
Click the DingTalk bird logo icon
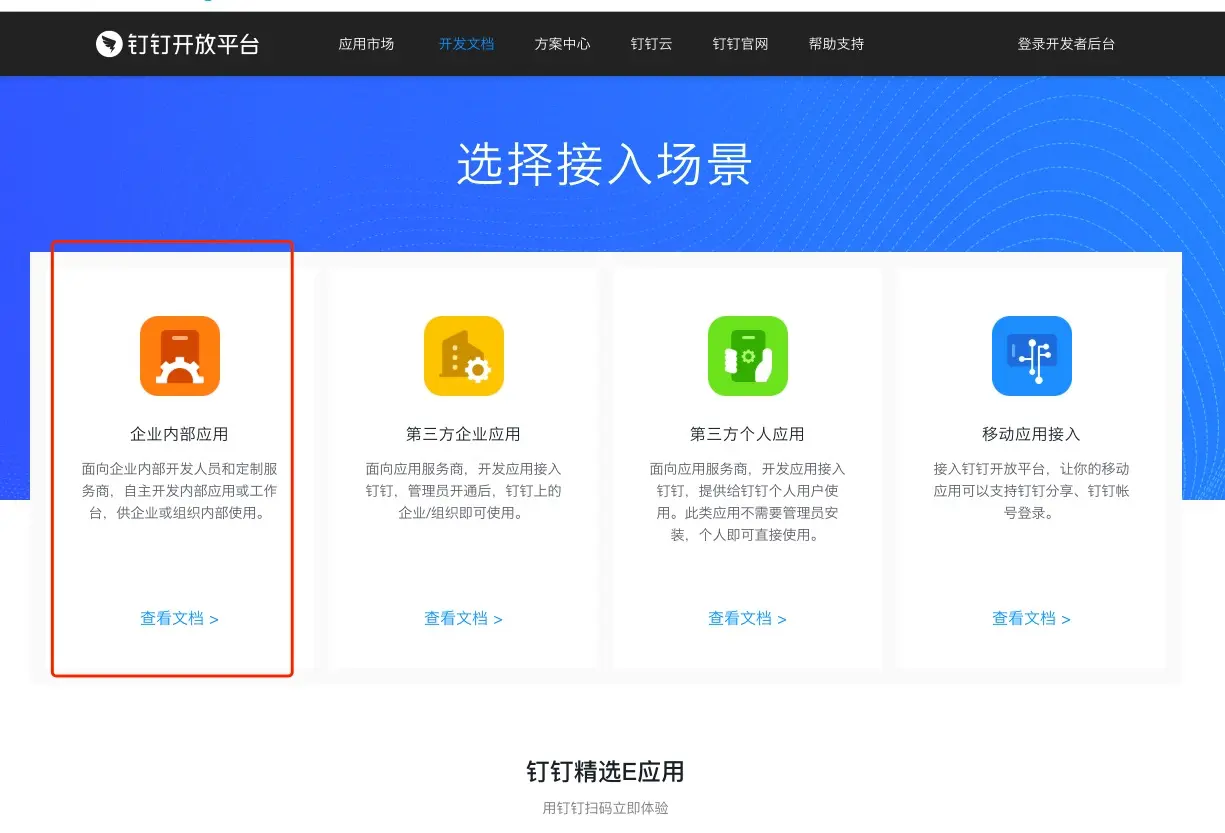pos(108,44)
